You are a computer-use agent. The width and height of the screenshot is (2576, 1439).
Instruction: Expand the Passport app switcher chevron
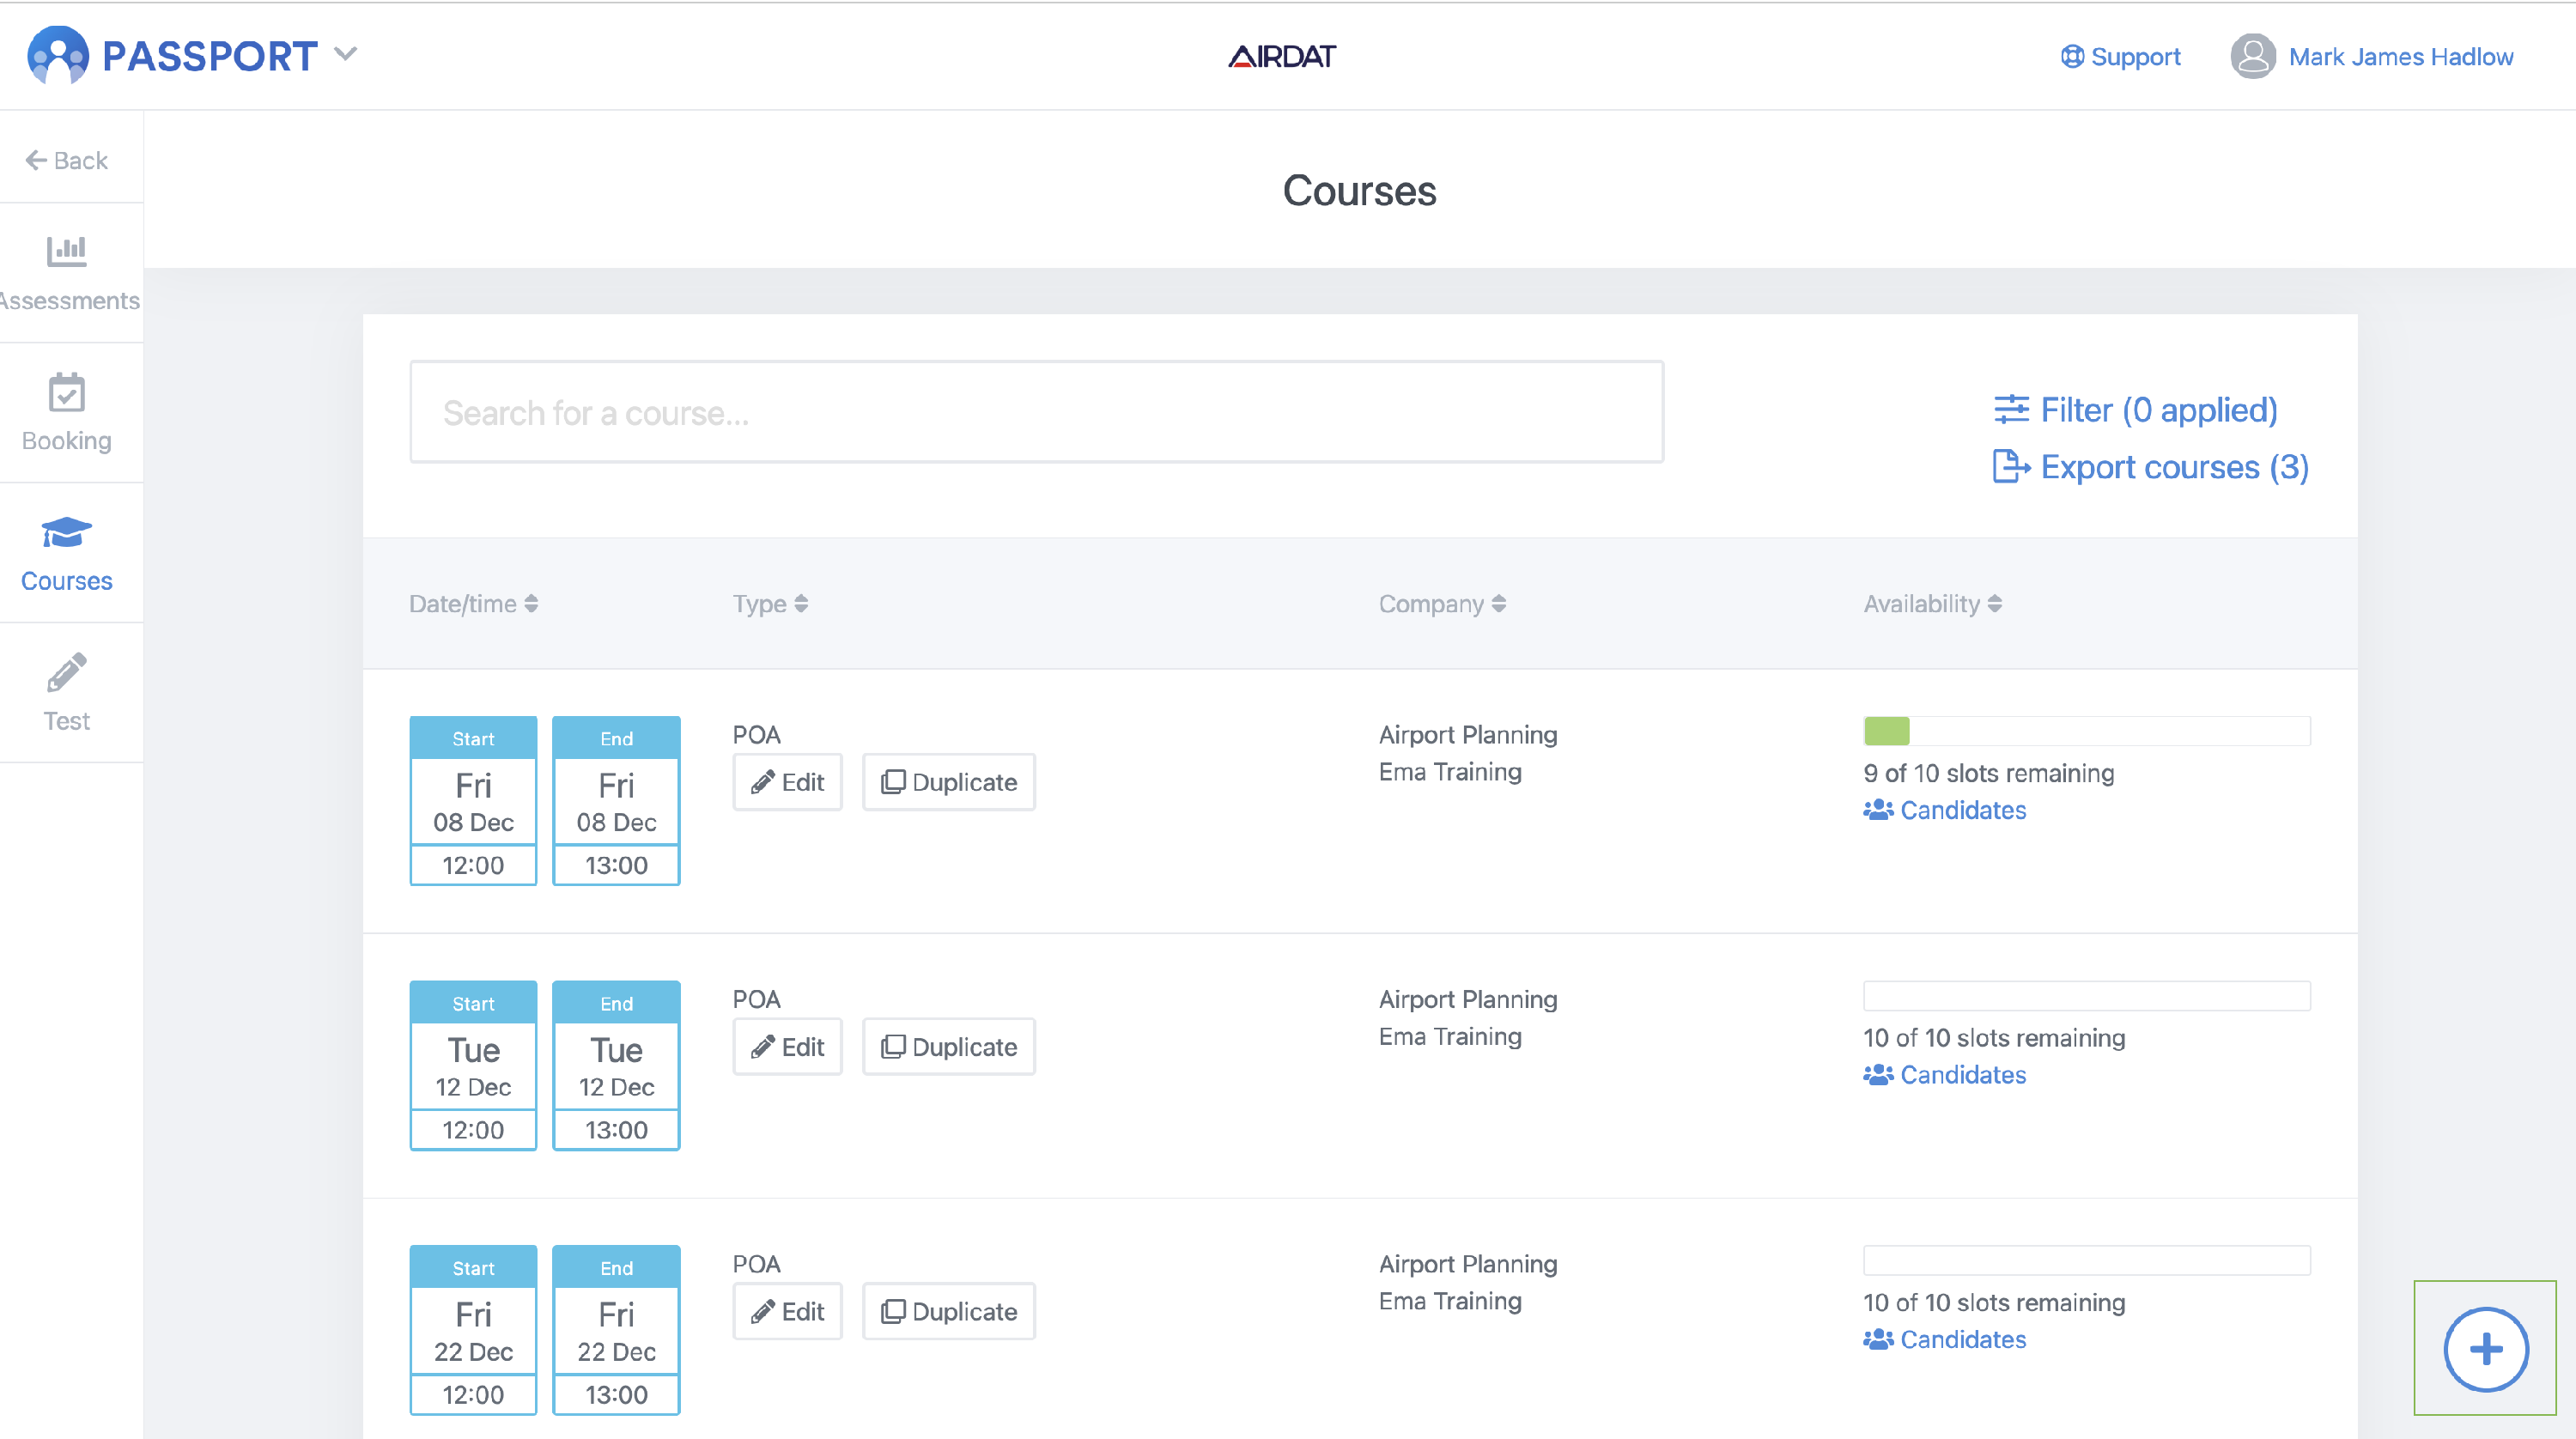point(346,54)
